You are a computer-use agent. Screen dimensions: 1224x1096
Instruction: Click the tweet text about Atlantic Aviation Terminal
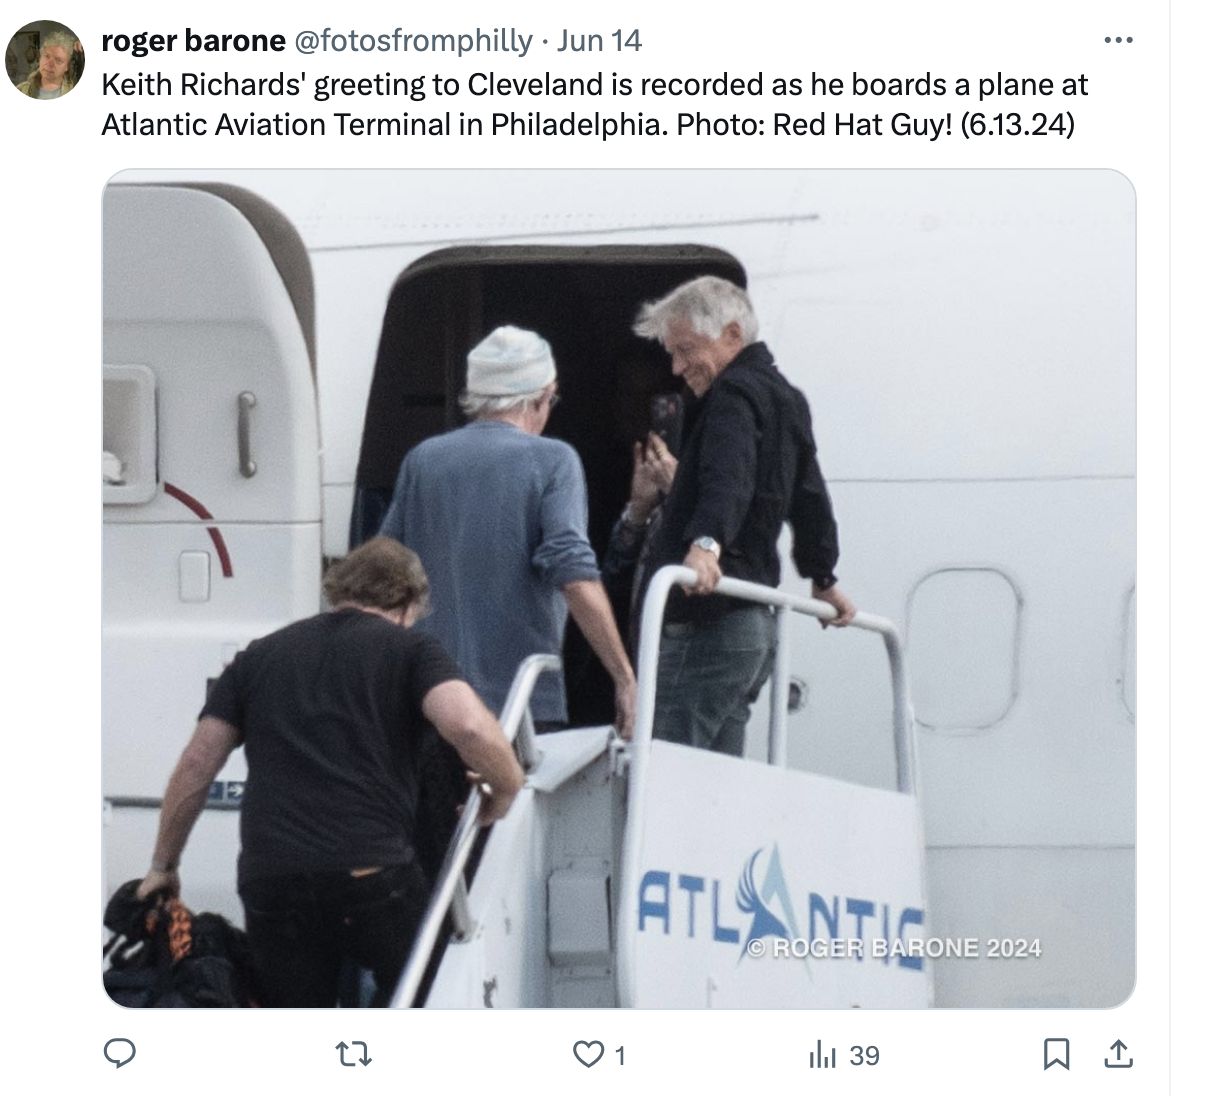coord(594,104)
